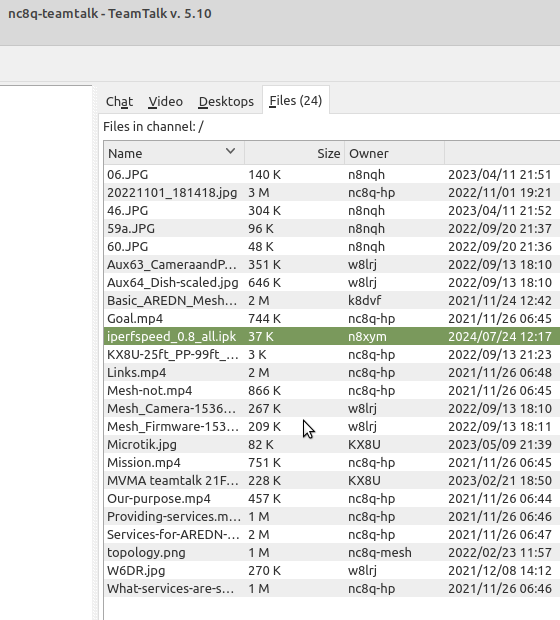Select the file 06.JPG
The width and height of the screenshot is (560, 620).
tap(332, 174)
